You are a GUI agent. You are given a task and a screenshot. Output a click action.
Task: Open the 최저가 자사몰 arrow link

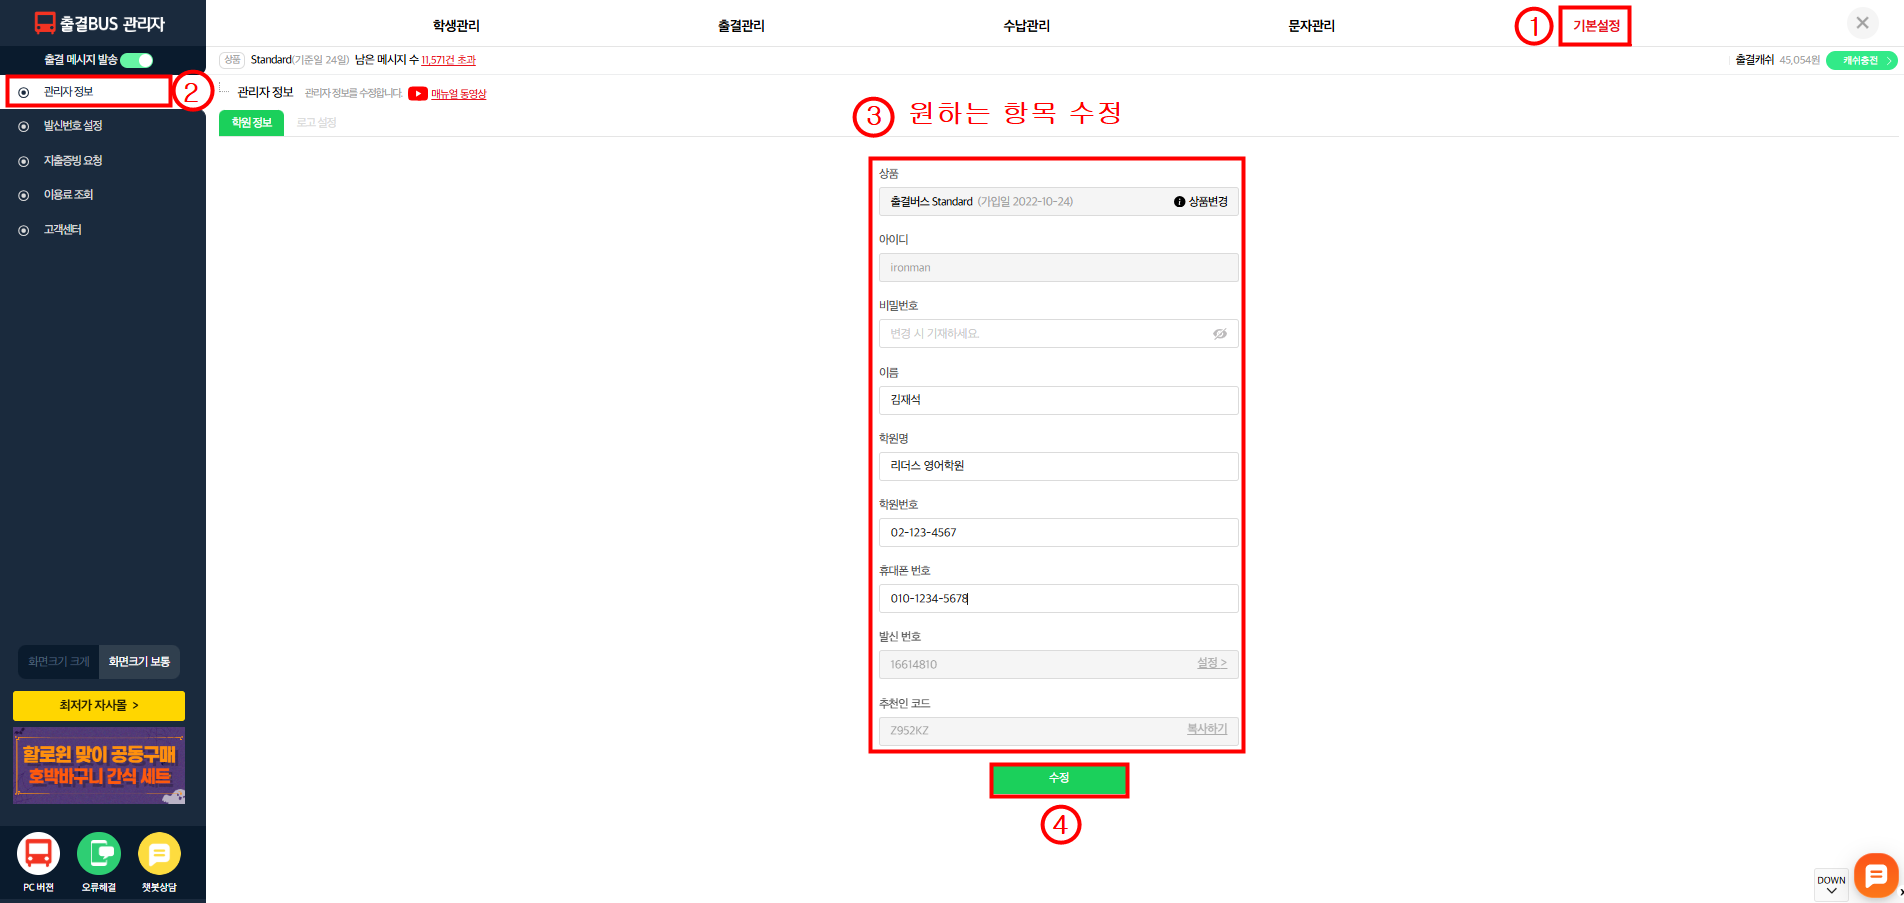99,706
